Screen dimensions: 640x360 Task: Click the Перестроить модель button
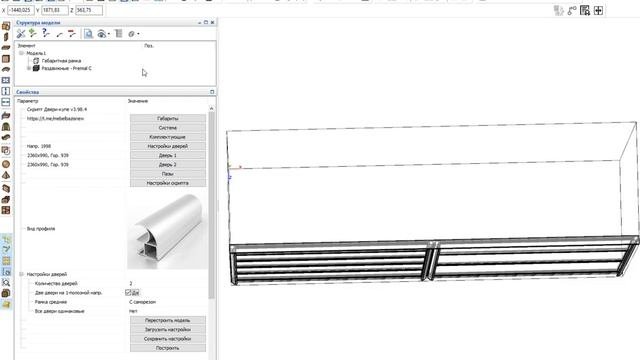coord(168,320)
